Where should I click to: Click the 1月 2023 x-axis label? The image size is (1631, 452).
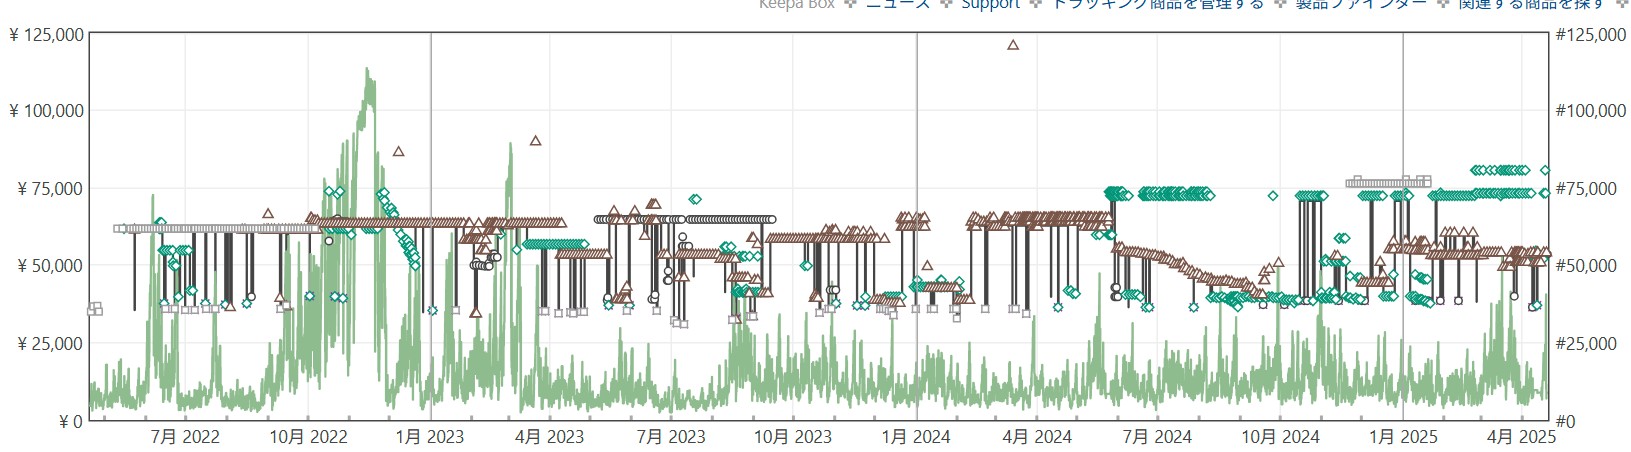[x=430, y=437]
